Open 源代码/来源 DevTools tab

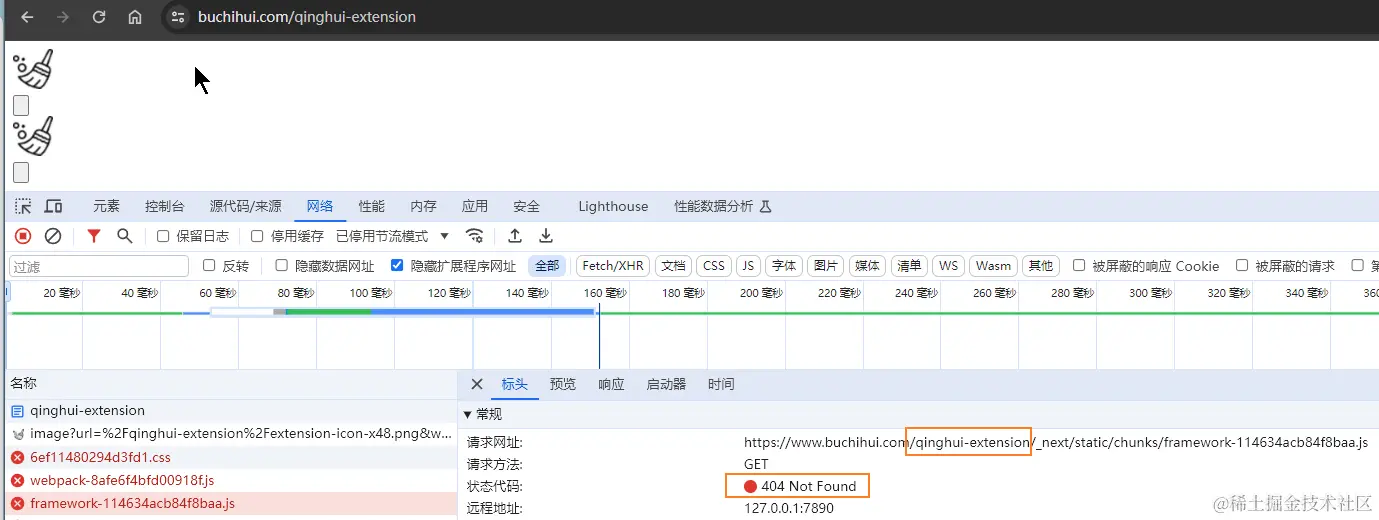pyautogui.click(x=245, y=206)
